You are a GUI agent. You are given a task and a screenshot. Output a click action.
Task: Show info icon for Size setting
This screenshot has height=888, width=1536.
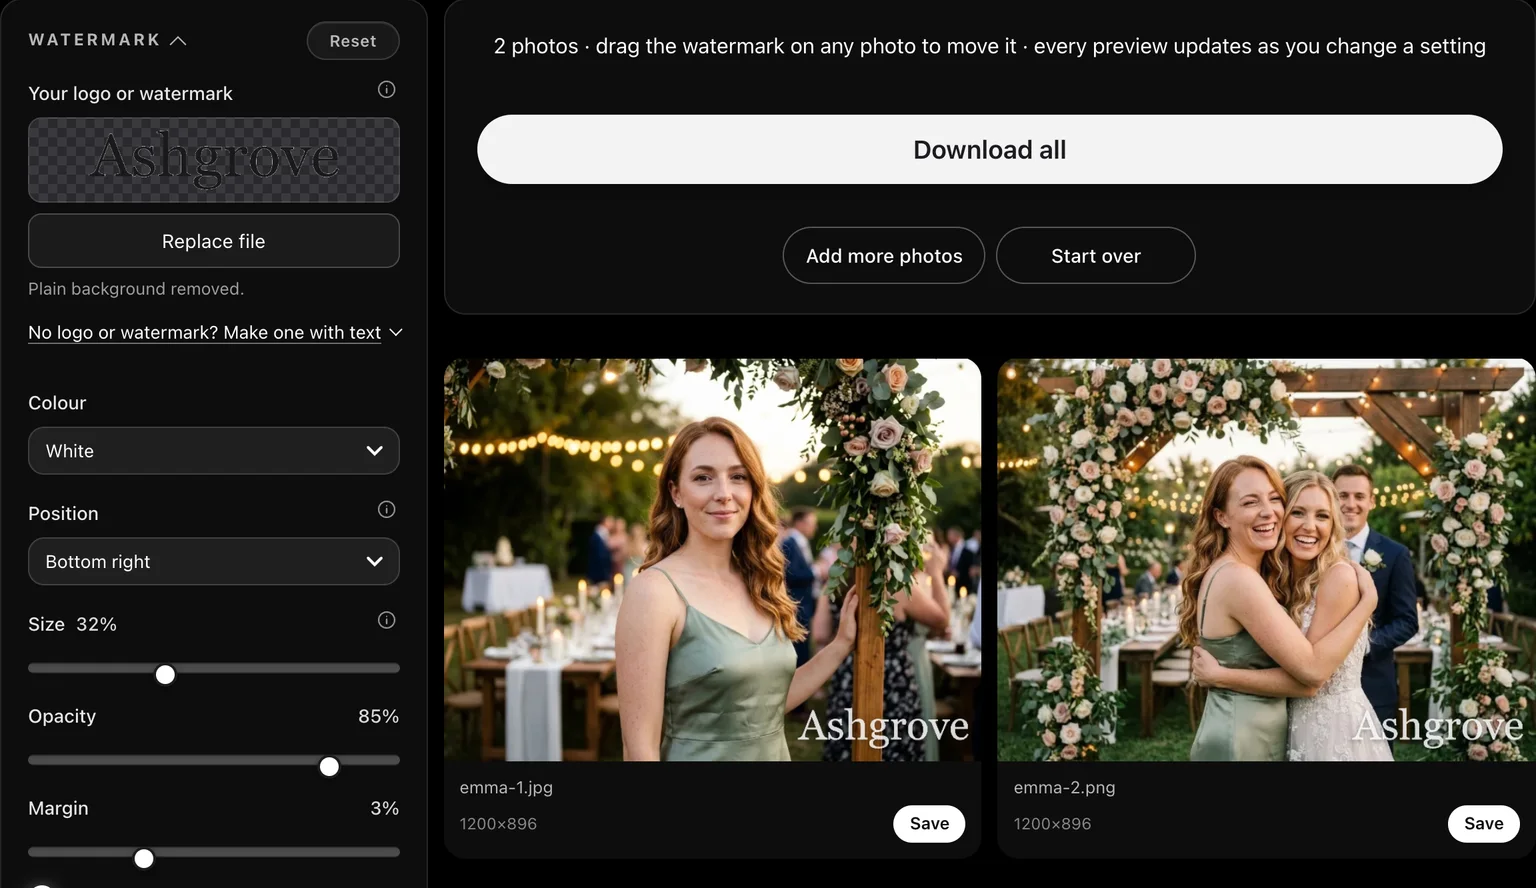coord(386,620)
